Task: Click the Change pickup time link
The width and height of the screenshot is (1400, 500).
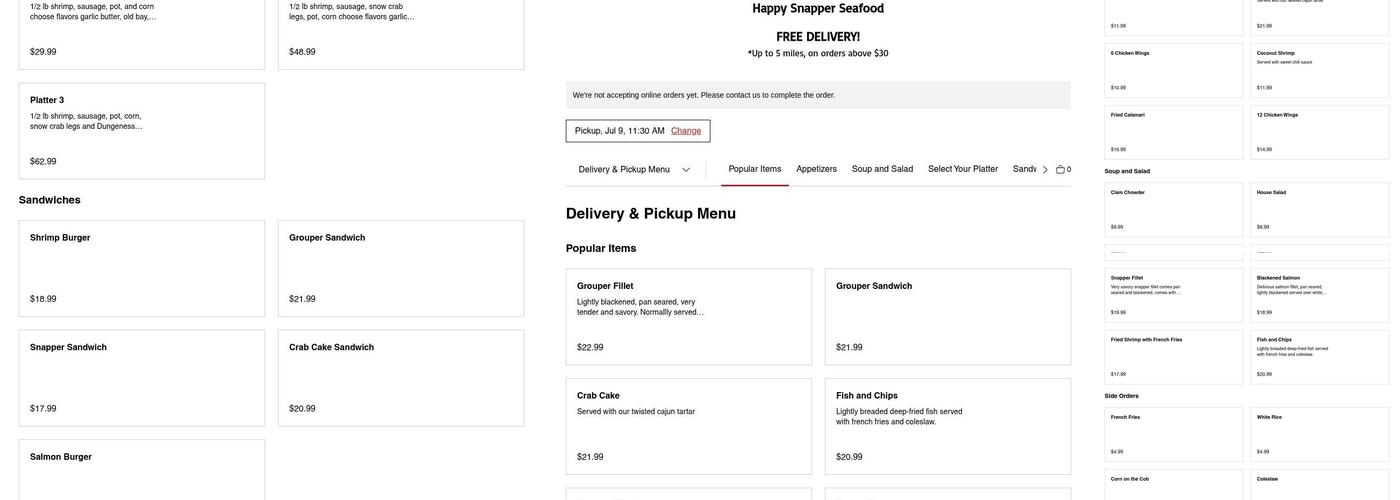Action: pos(686,131)
